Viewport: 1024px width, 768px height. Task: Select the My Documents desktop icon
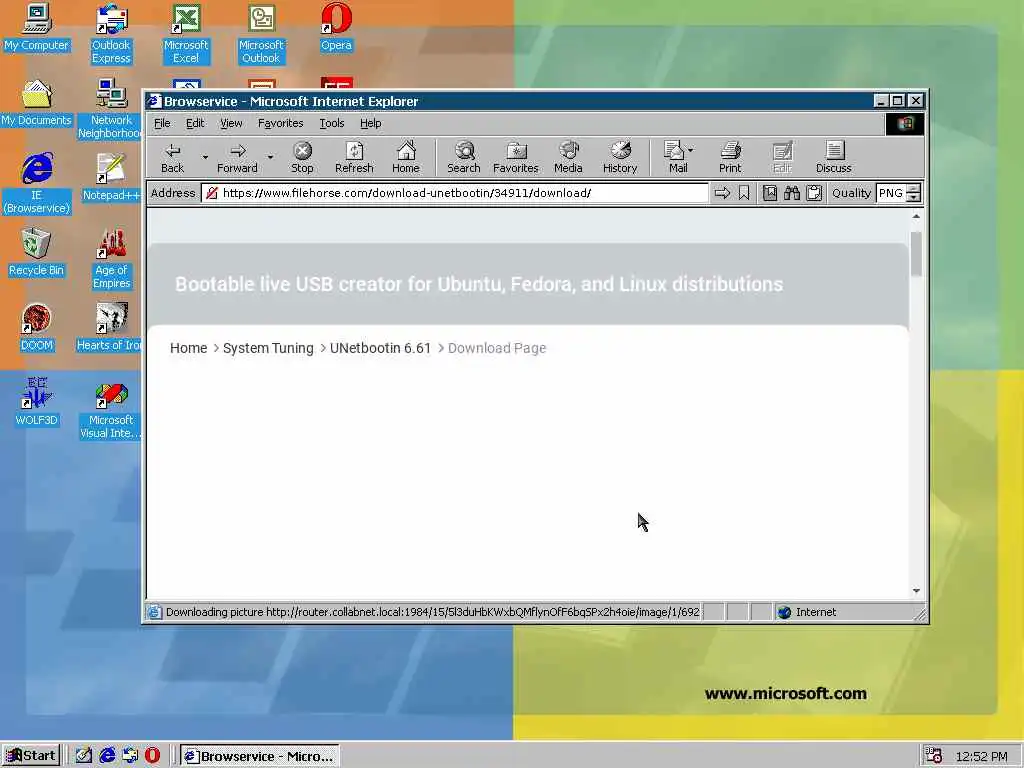(36, 103)
